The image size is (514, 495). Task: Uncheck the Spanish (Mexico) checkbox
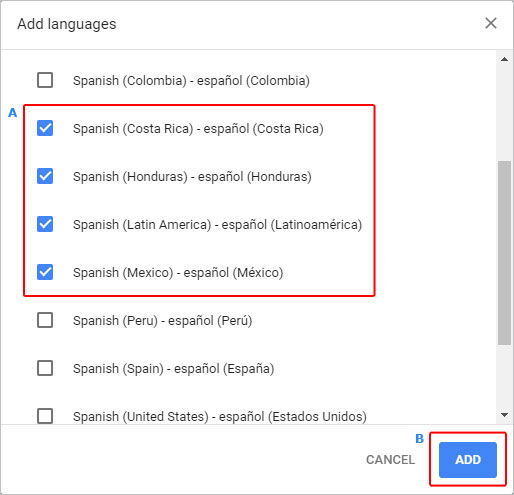coord(45,272)
